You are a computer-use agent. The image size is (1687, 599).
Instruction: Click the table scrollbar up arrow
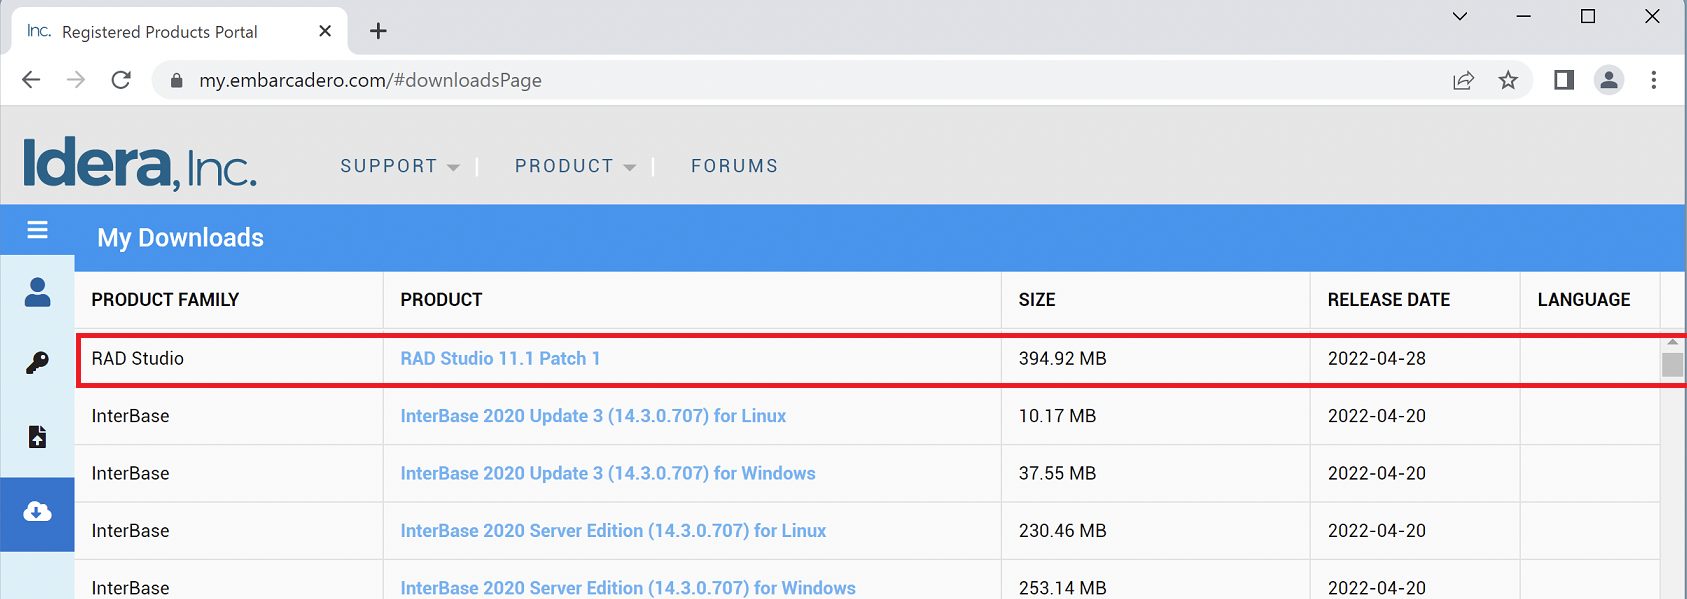tap(1672, 342)
